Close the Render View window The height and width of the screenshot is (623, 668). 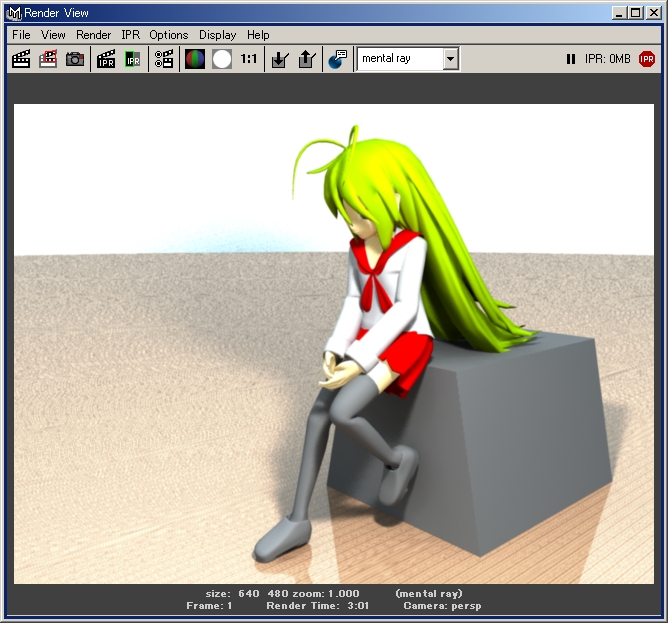click(x=654, y=13)
